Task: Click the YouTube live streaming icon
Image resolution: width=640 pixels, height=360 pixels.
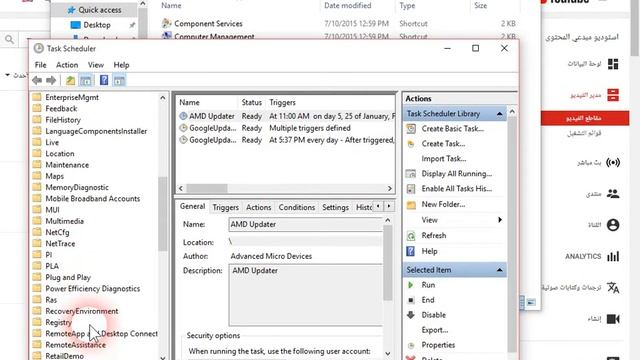Action: (x=613, y=162)
